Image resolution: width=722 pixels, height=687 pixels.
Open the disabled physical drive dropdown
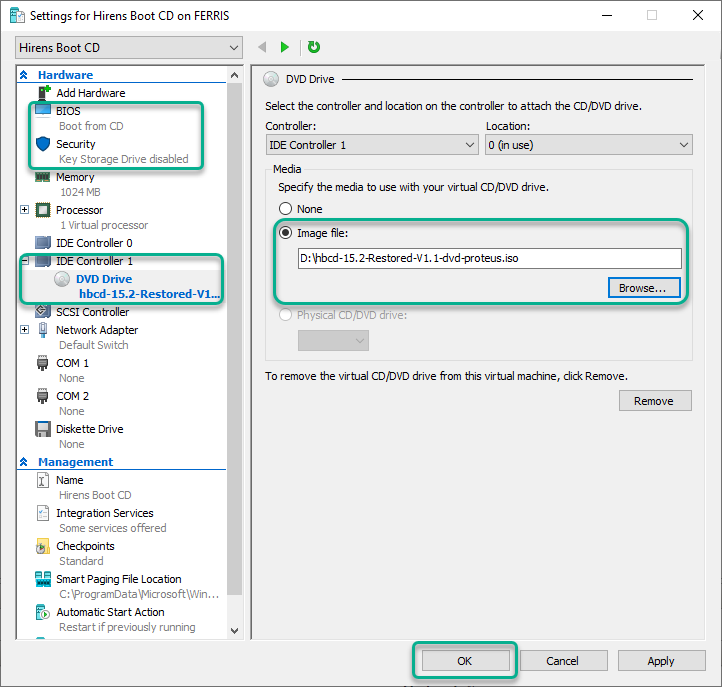(333, 341)
